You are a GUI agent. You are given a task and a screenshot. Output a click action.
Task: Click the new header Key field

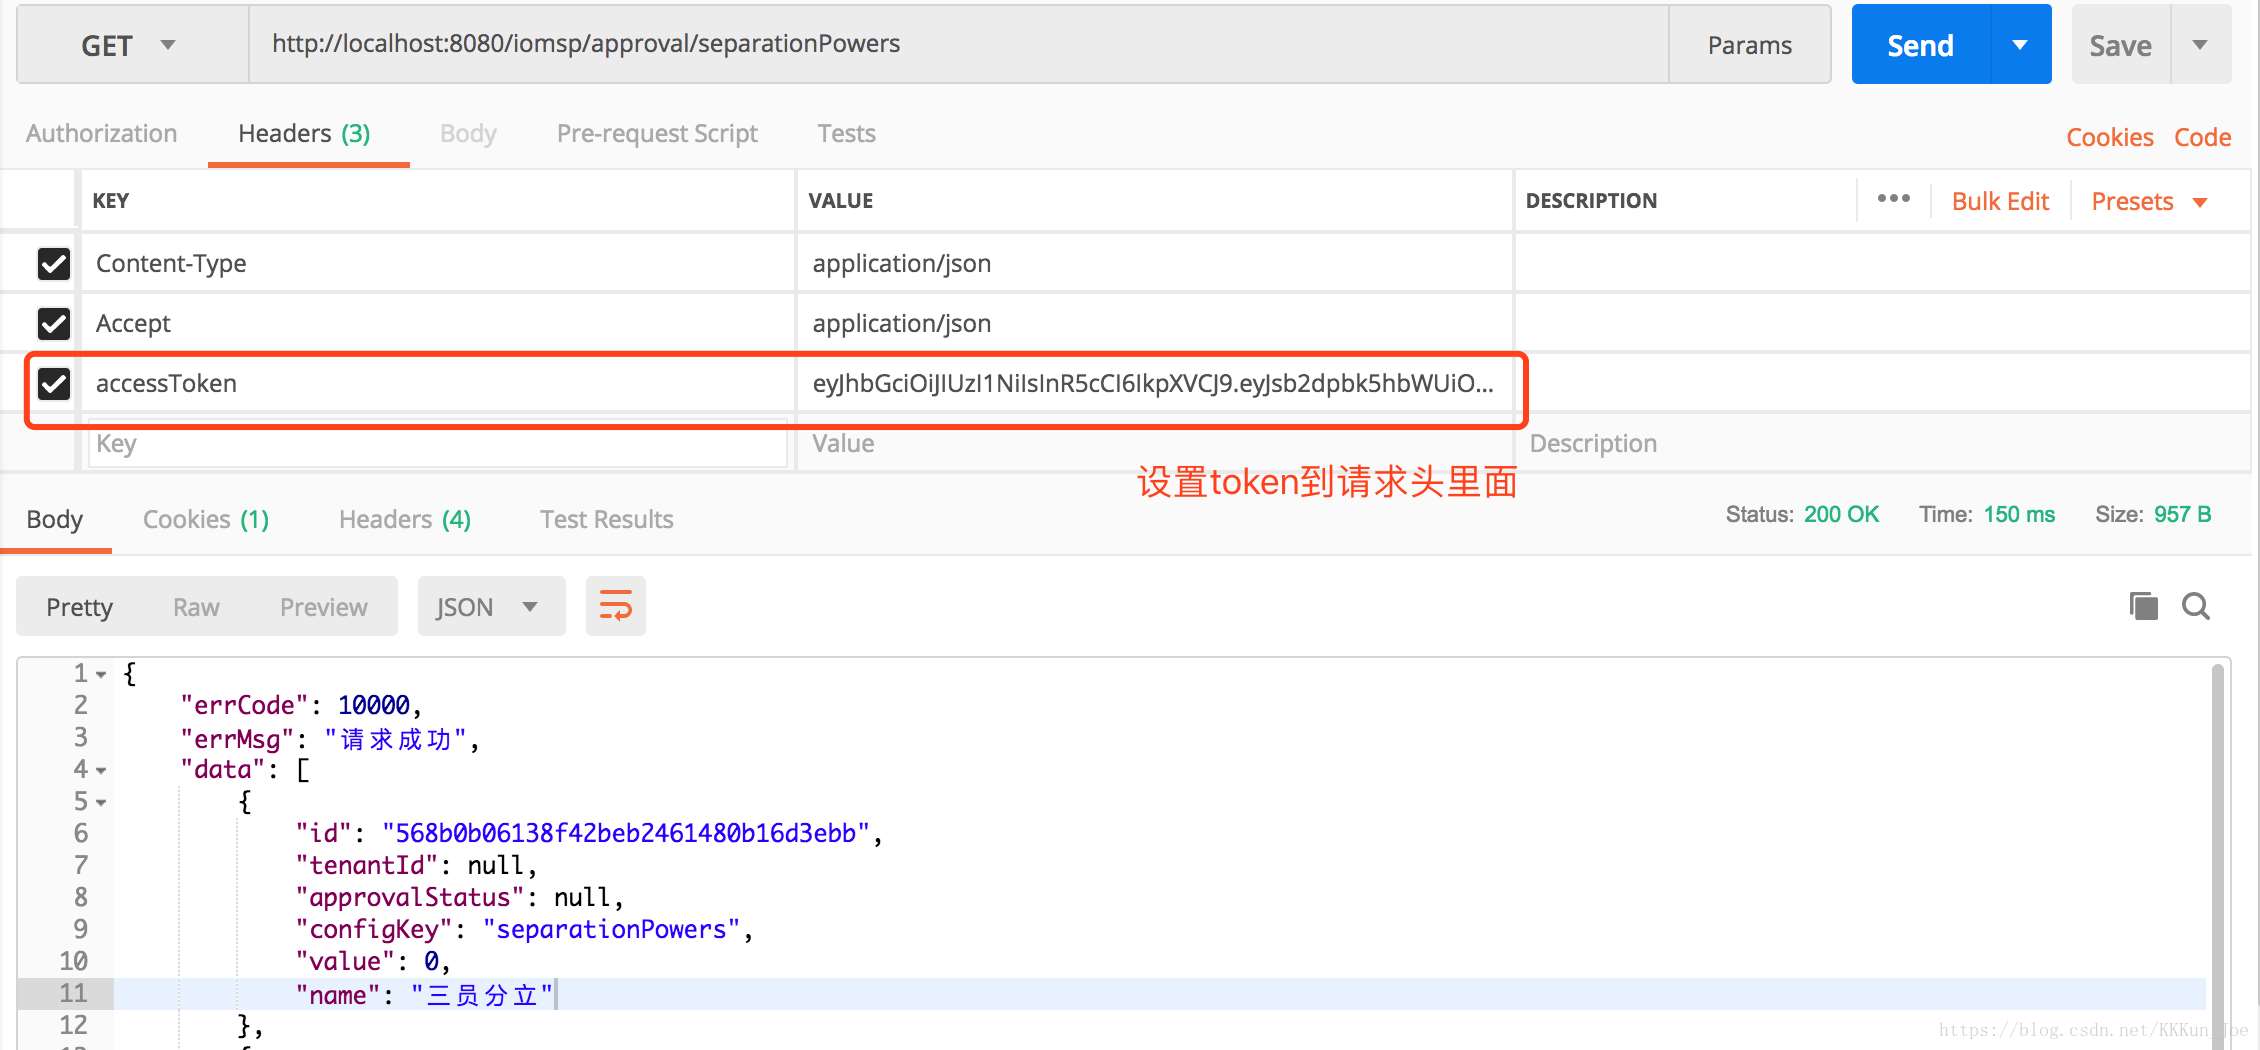[x=438, y=443]
